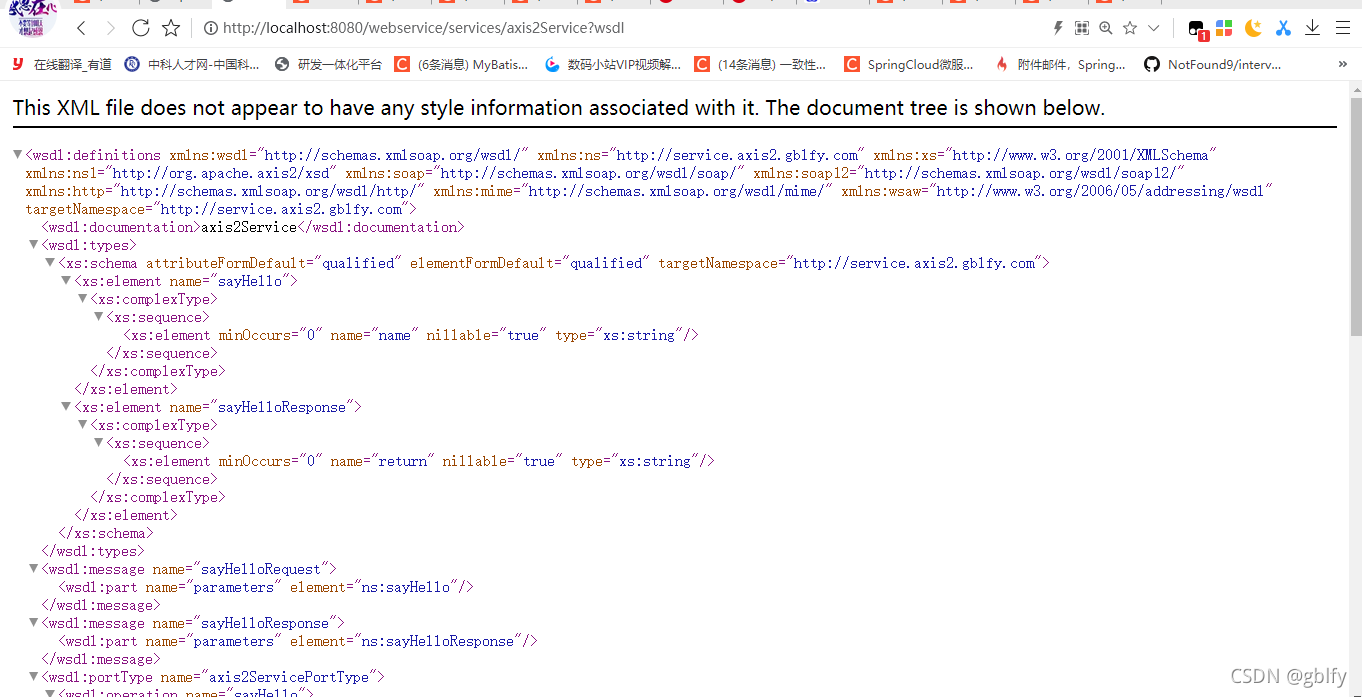Image resolution: width=1362 pixels, height=697 pixels.
Task: Click the zoom magnifier icon in address bar
Action: (1106, 28)
